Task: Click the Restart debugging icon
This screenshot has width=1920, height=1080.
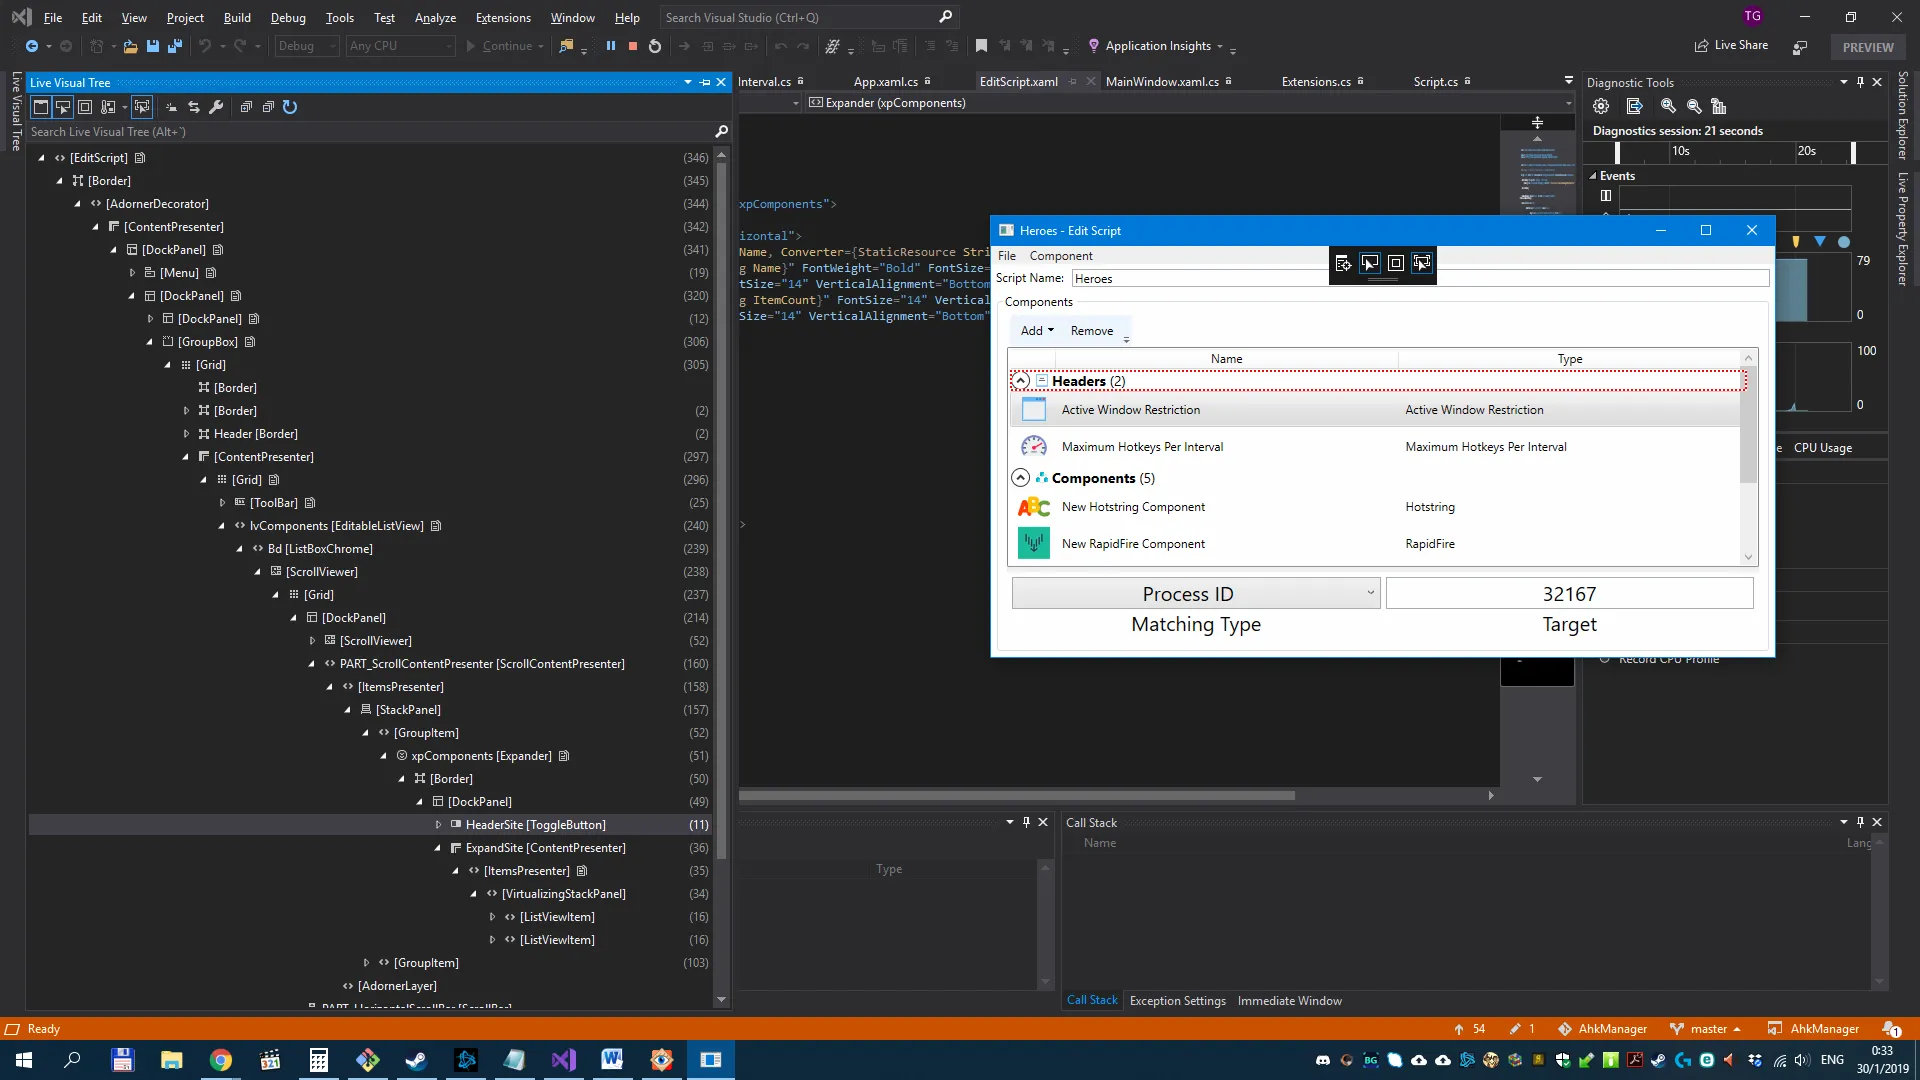Action: click(x=655, y=46)
